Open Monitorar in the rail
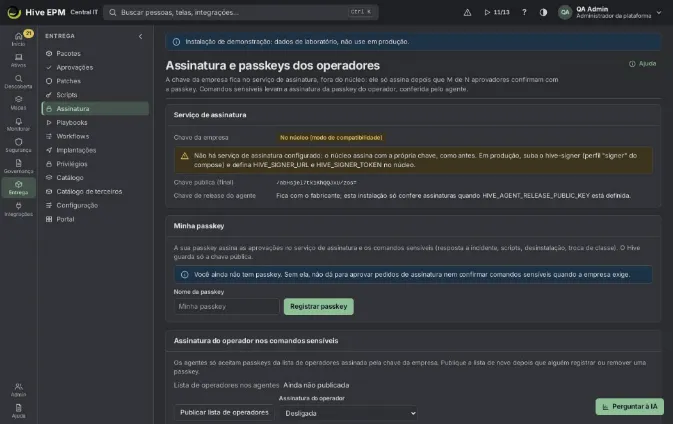 [x=18, y=124]
